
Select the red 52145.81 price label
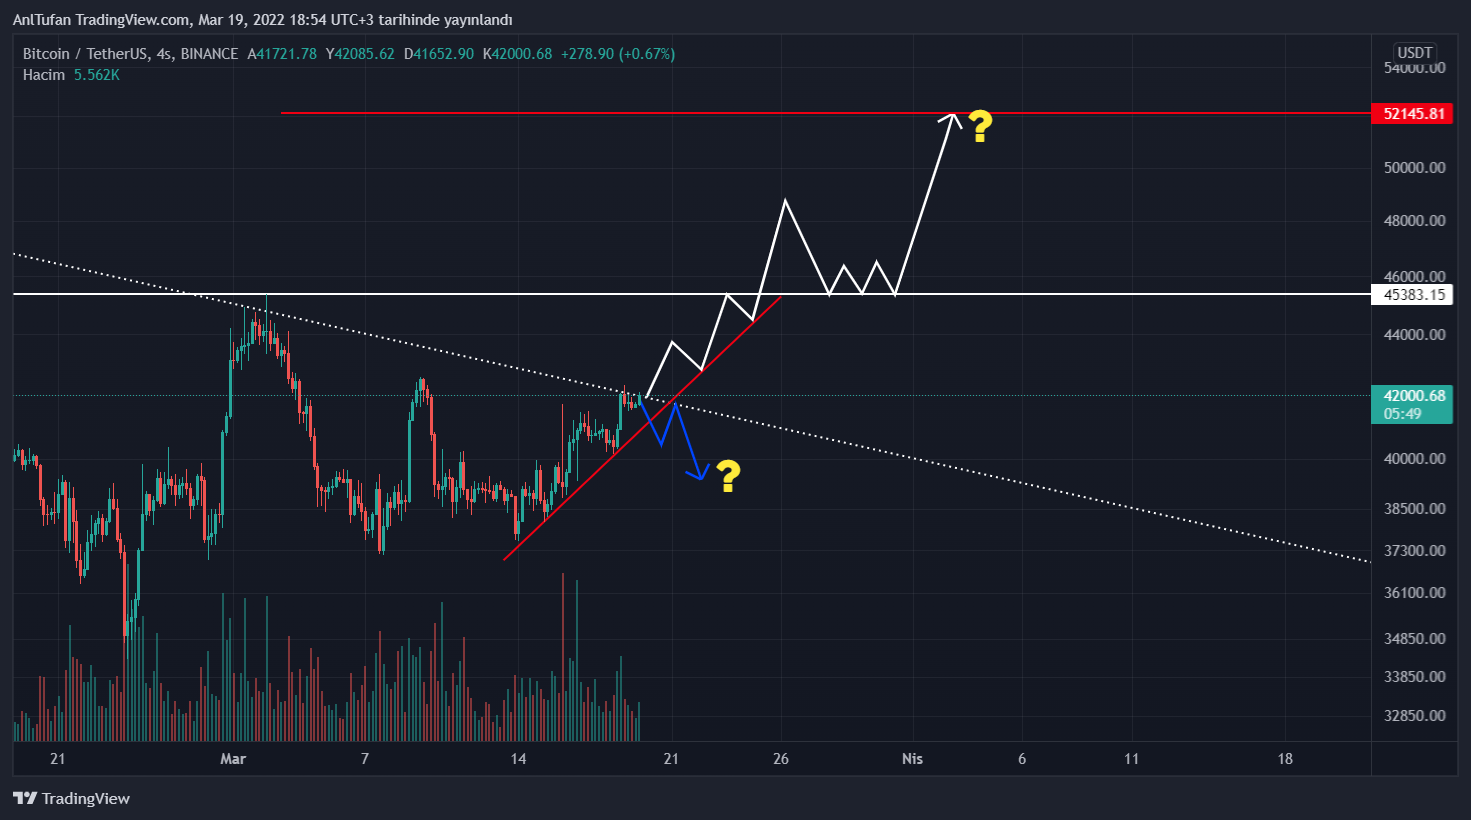[1413, 114]
